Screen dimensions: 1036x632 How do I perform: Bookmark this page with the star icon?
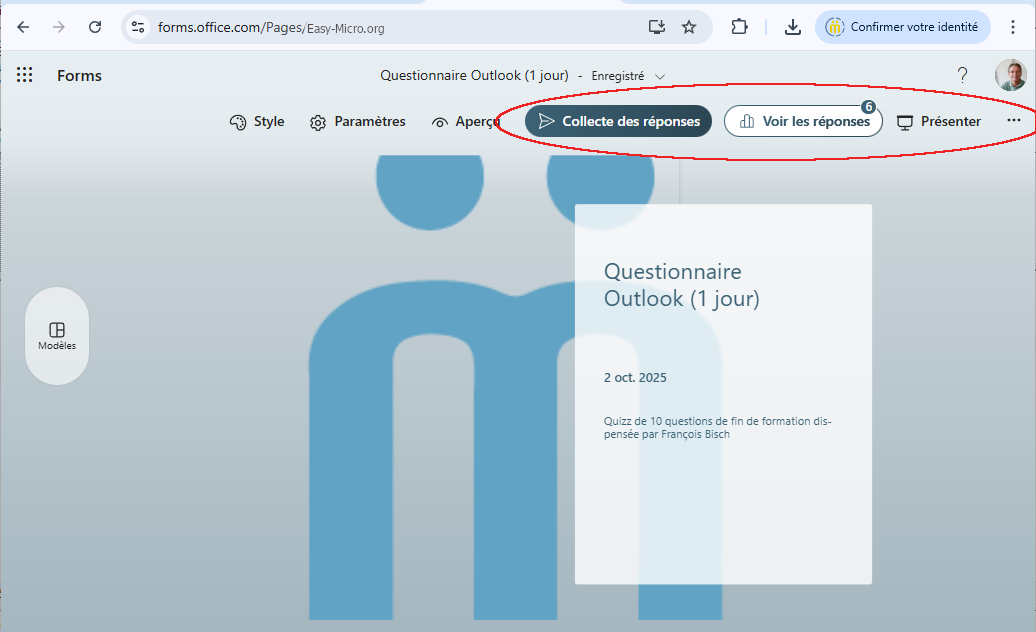pyautogui.click(x=689, y=27)
